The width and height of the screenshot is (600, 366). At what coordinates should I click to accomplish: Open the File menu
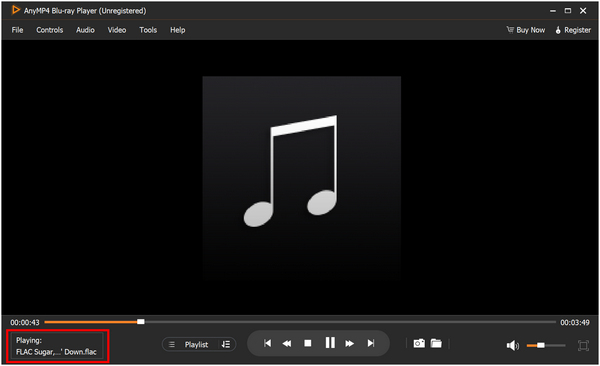pyautogui.click(x=17, y=30)
